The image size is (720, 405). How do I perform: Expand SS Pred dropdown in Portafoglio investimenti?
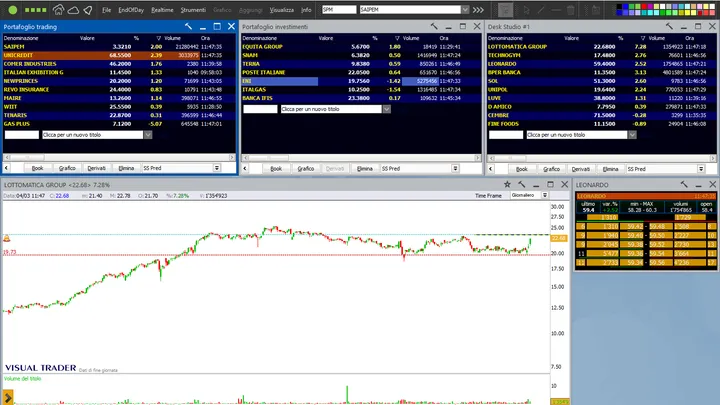[455, 169]
